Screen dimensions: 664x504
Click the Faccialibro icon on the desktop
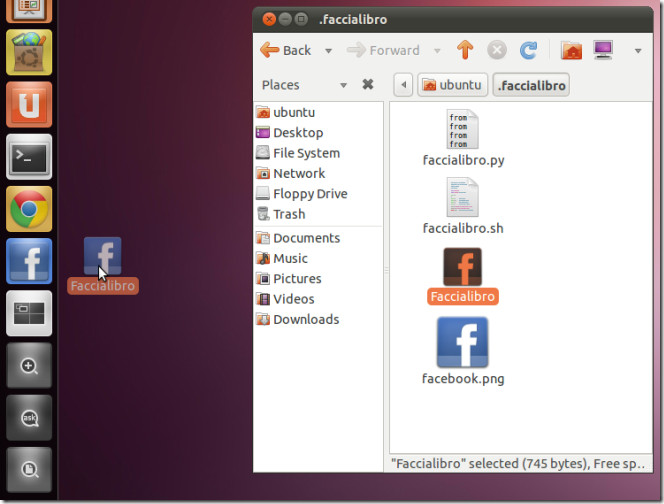click(x=102, y=265)
